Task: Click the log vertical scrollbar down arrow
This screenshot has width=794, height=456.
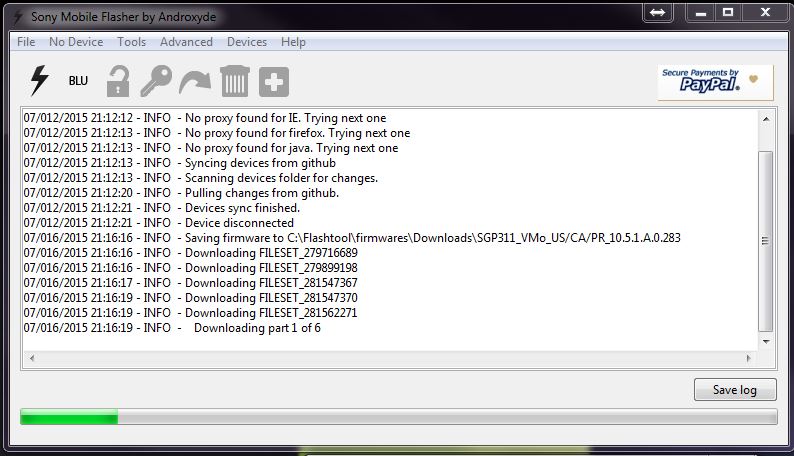Action: (x=766, y=342)
